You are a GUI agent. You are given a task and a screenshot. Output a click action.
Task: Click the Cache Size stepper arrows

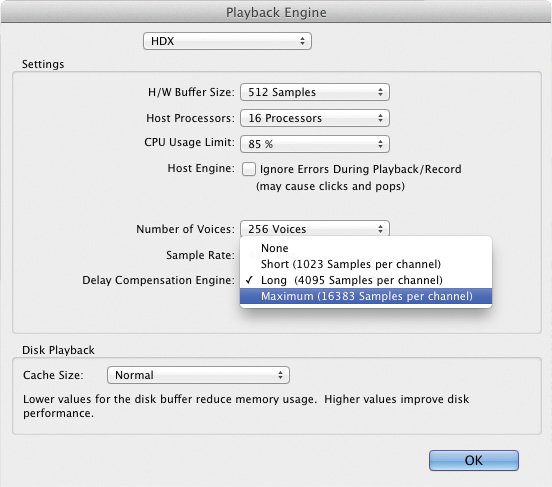coord(280,375)
